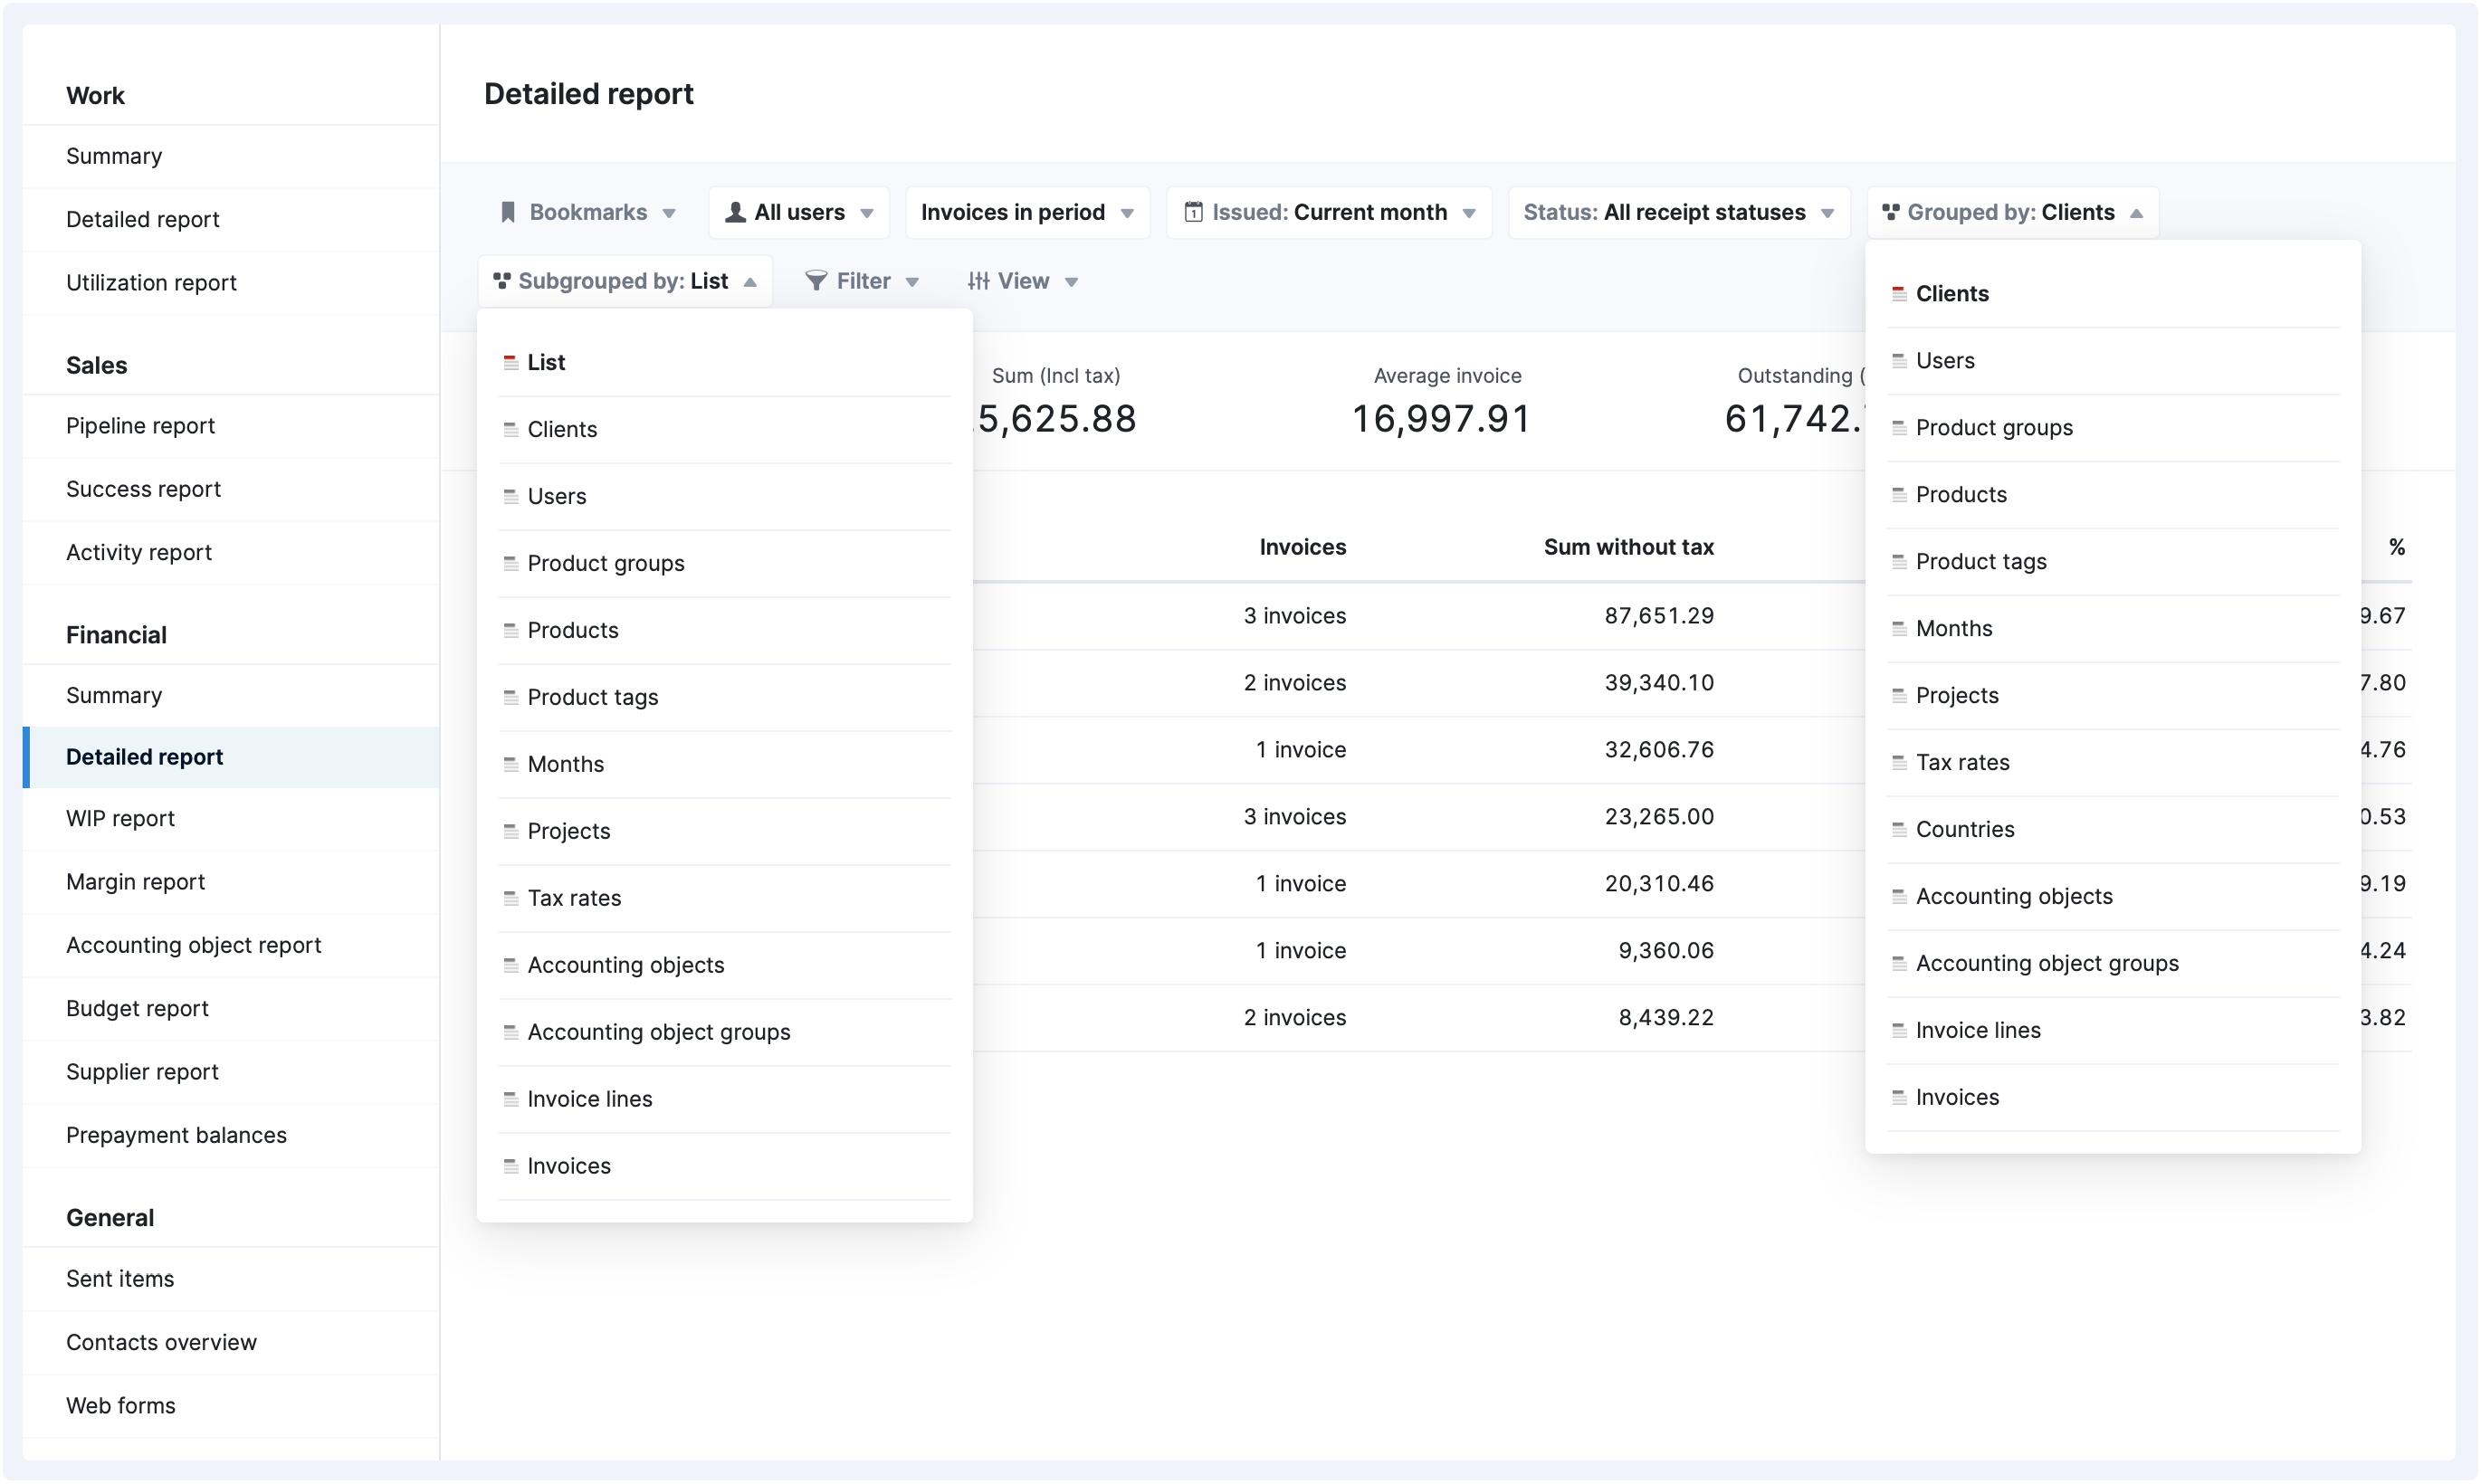This screenshot has width=2481, height=1484.
Task: Open Activity report in the sidebar
Action: [x=230, y=552]
